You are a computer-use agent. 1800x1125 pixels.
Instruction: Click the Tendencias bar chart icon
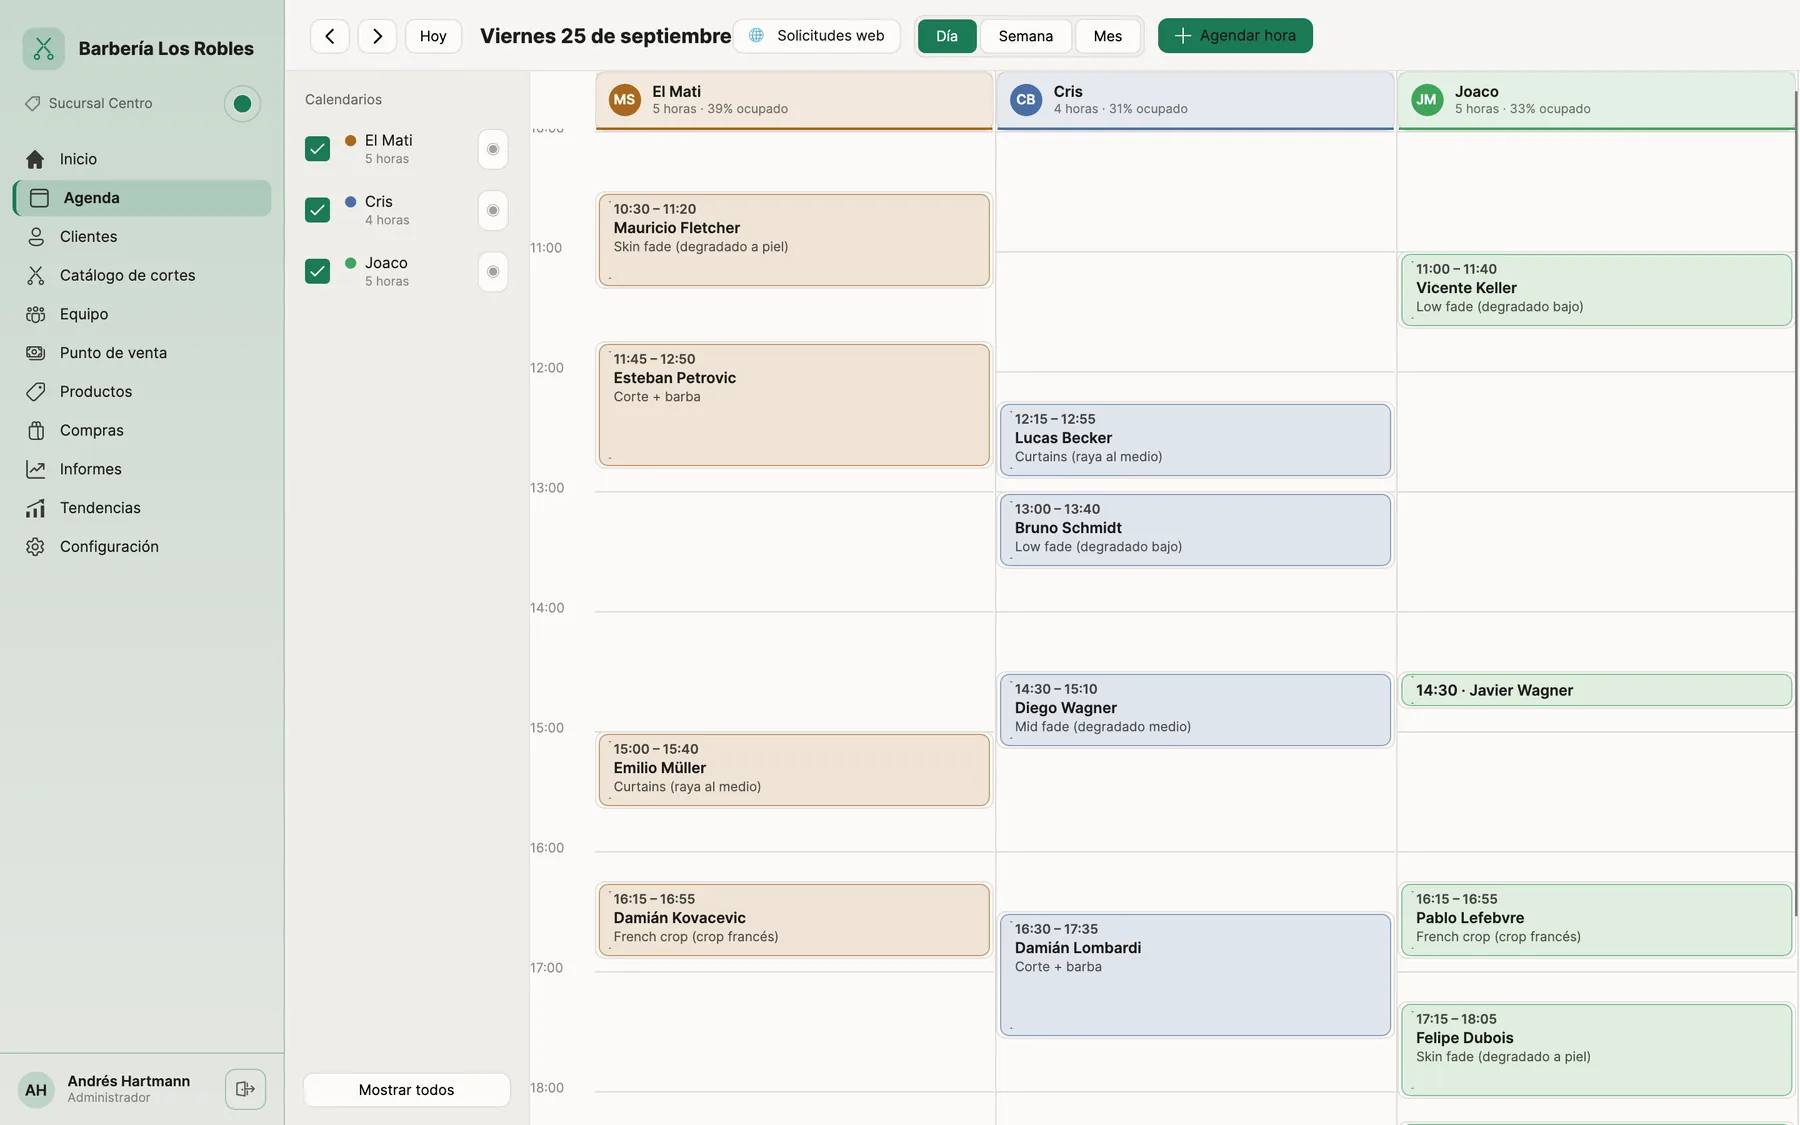[35, 508]
